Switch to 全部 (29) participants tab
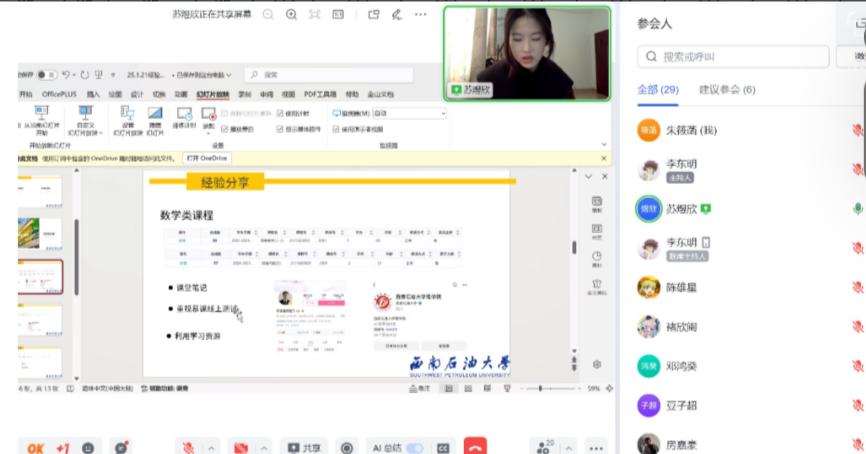 tap(658, 89)
